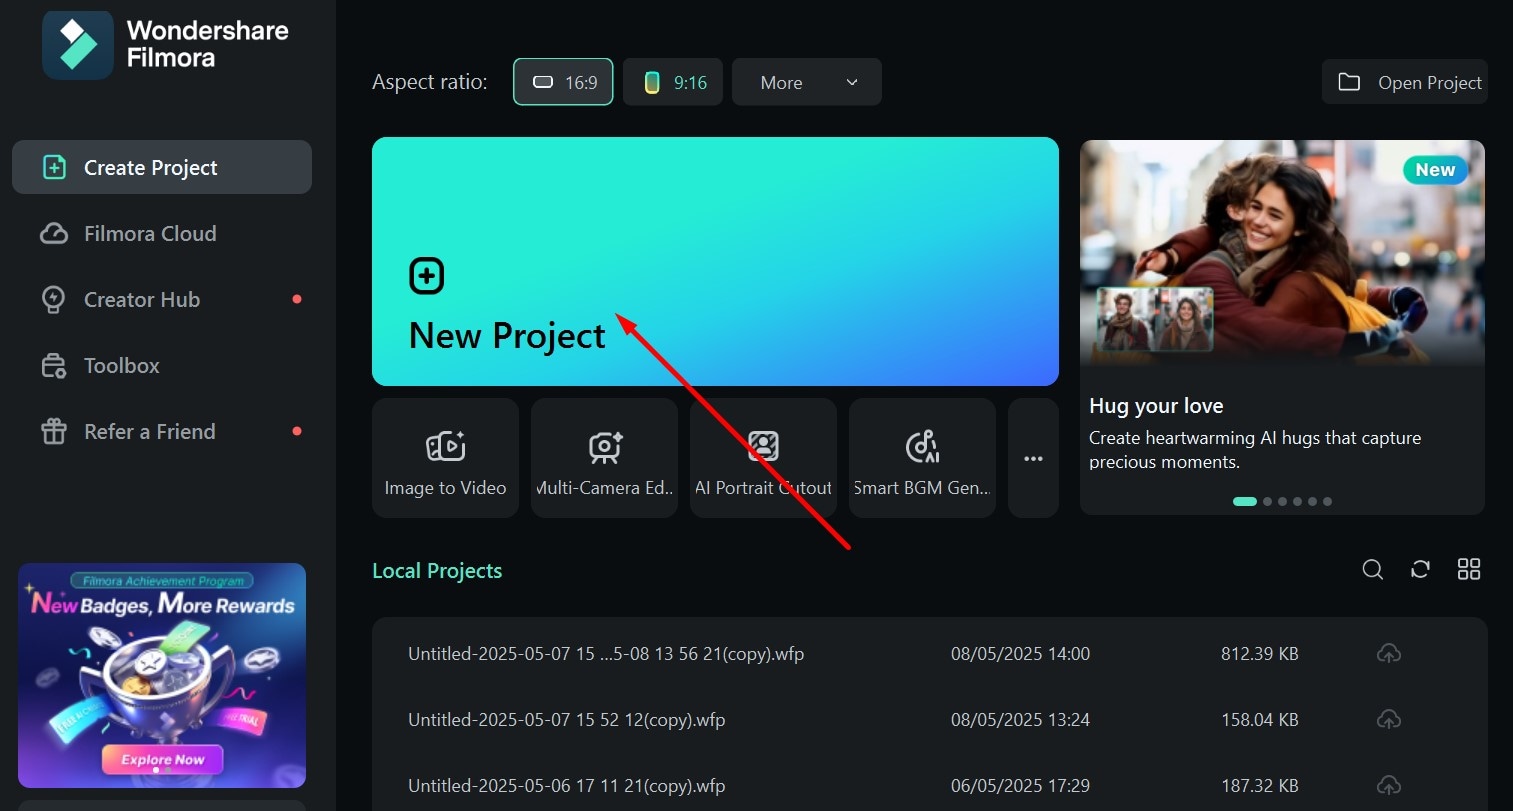
Task: Open project Untitled-2025-05-07 15 52 12(copy).wfp
Action: point(930,720)
